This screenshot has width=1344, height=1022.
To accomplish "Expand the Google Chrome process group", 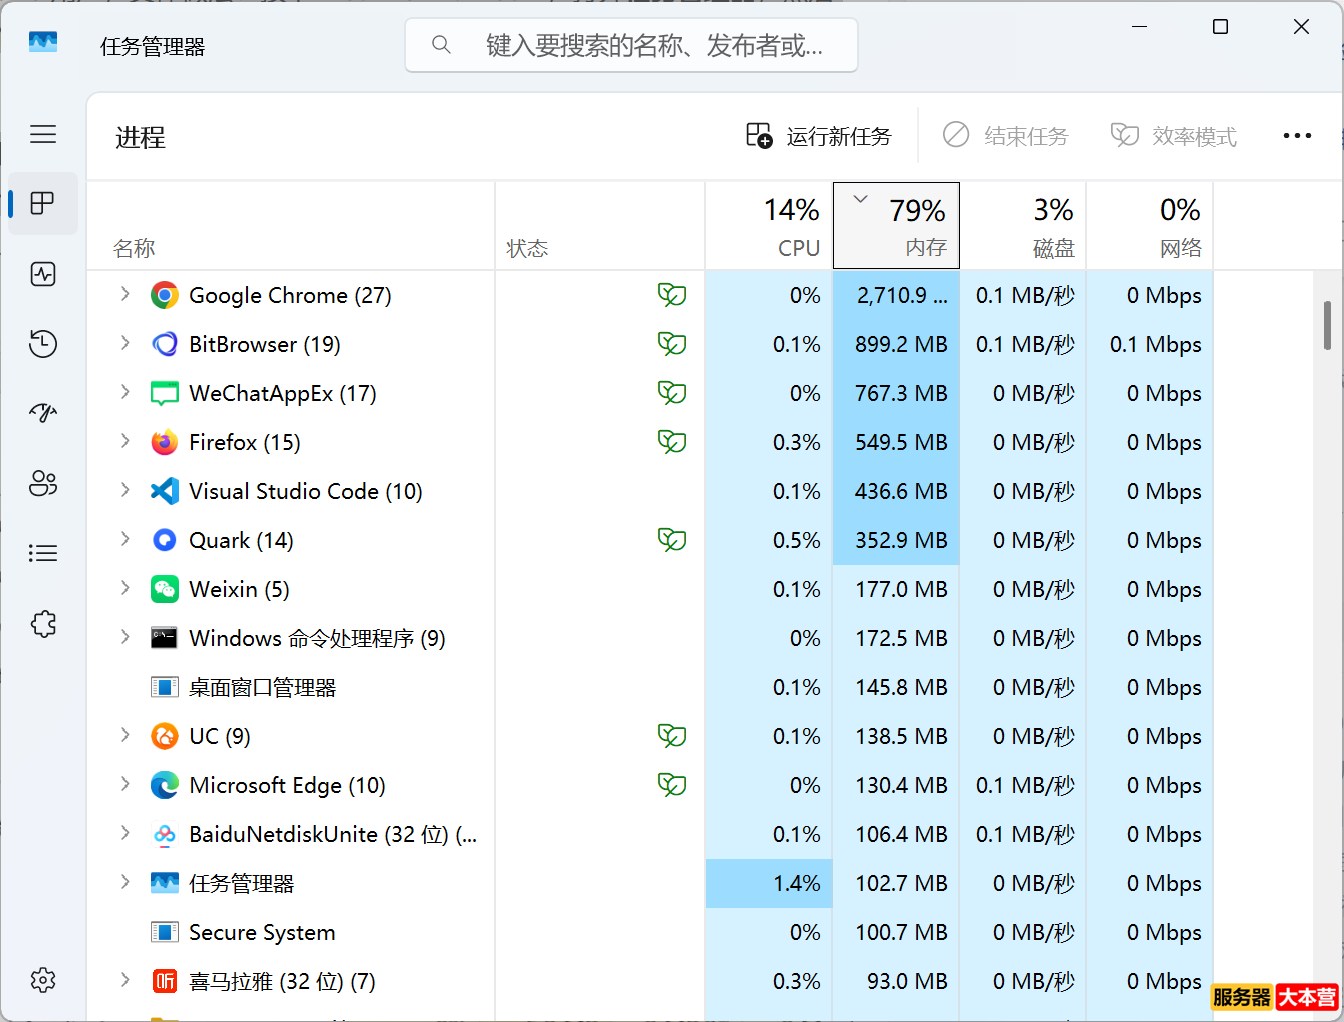I will [125, 294].
